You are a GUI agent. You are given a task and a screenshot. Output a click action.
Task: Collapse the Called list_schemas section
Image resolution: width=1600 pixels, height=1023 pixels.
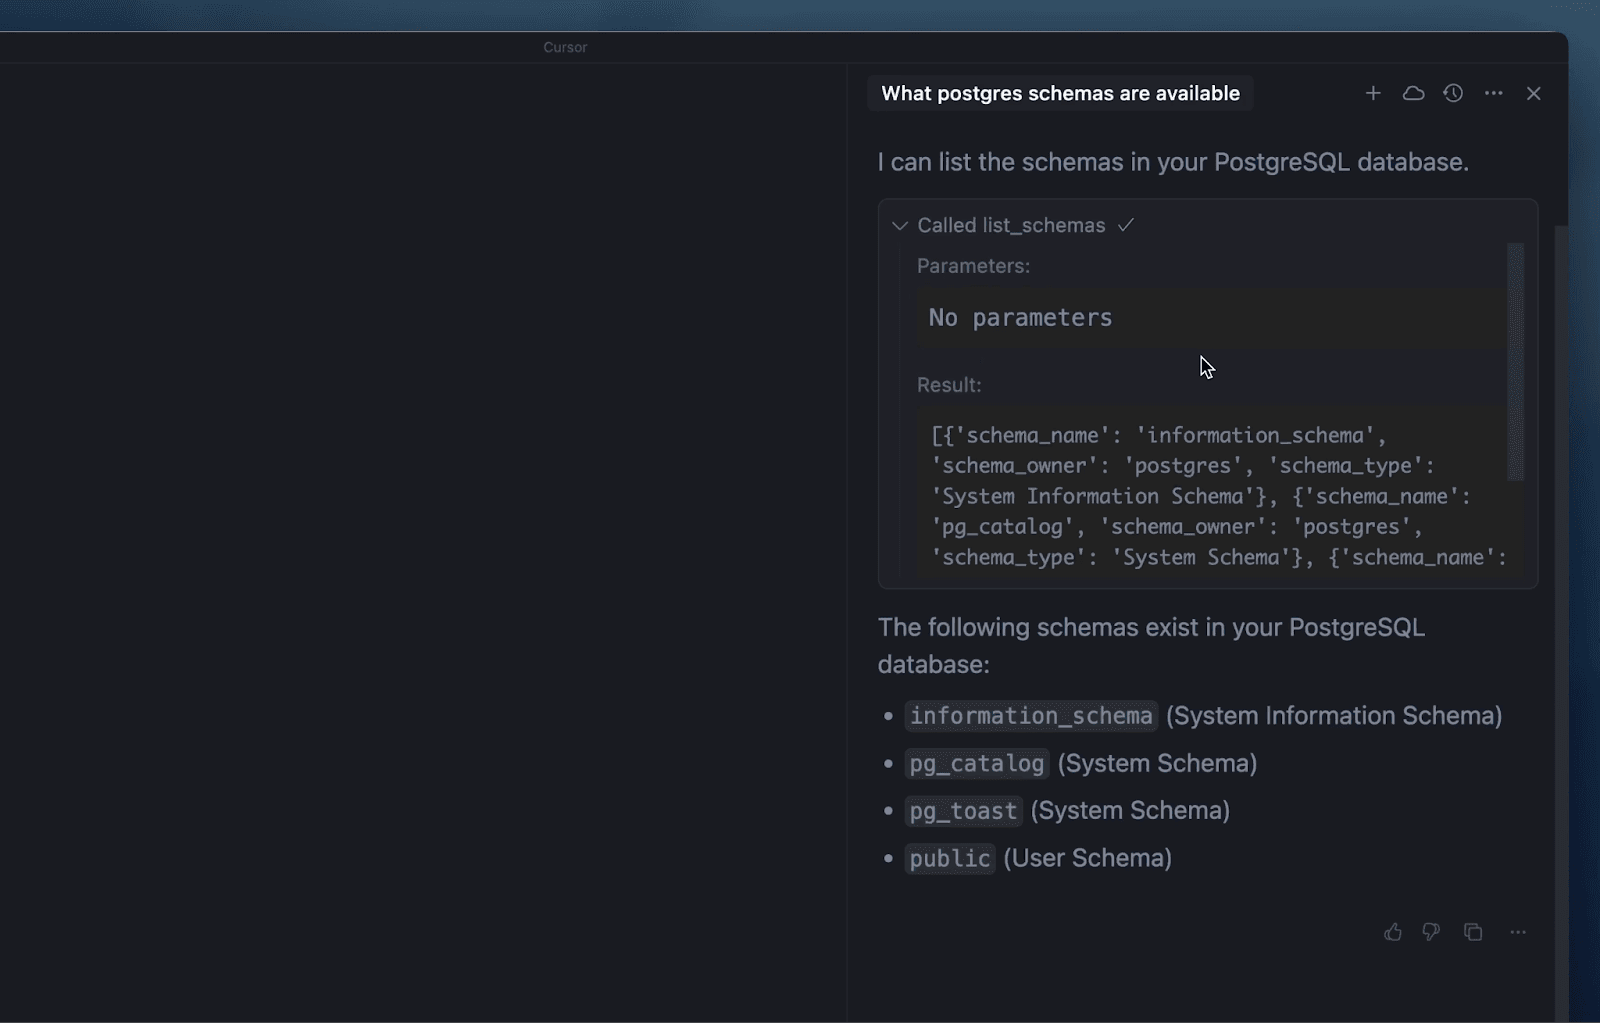pos(899,225)
